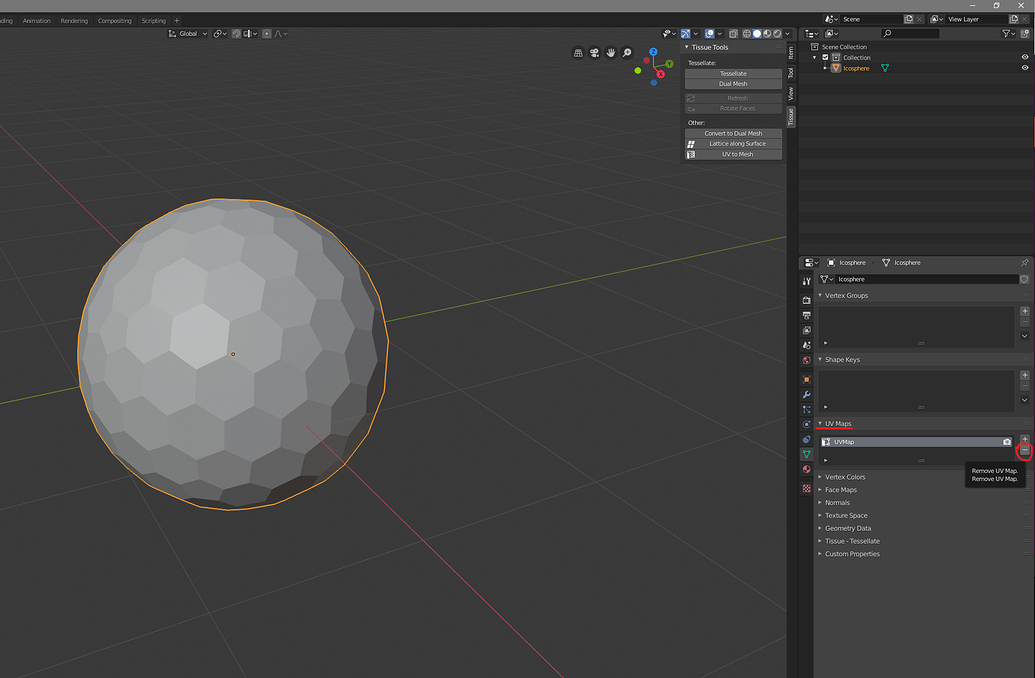Open the Scene properties tab icon
The image size is (1035, 678).
(x=807, y=345)
